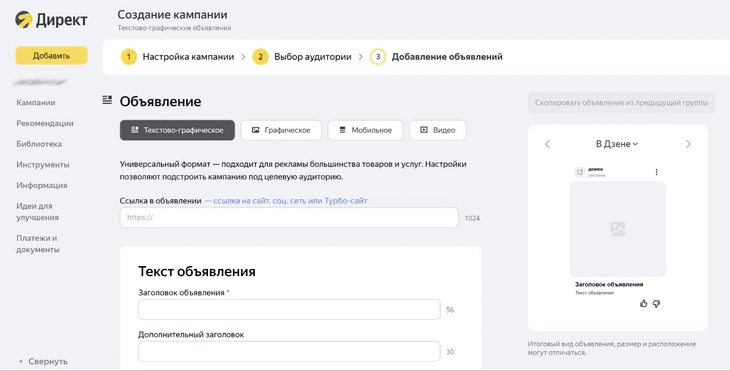Collapse the sidebar with Свернуть
The width and height of the screenshot is (730, 371).
tap(43, 361)
